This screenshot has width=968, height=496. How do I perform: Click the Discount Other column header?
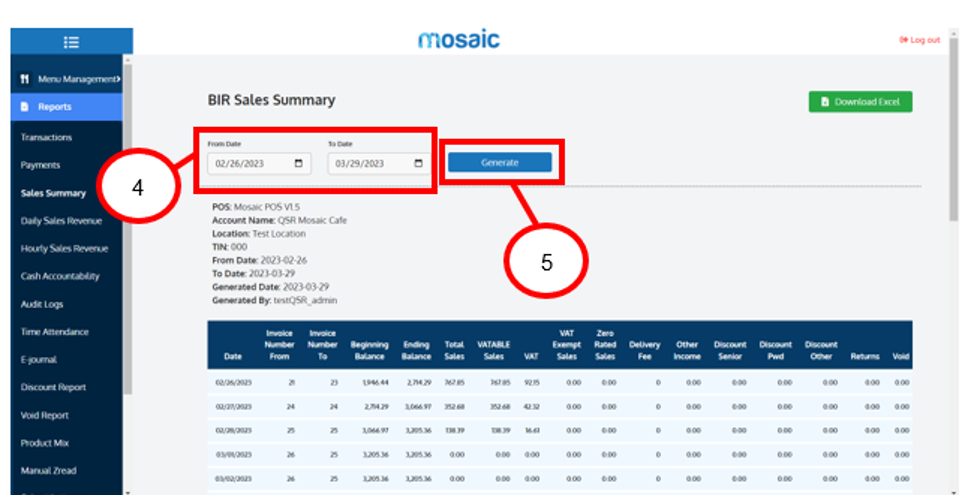click(x=821, y=350)
